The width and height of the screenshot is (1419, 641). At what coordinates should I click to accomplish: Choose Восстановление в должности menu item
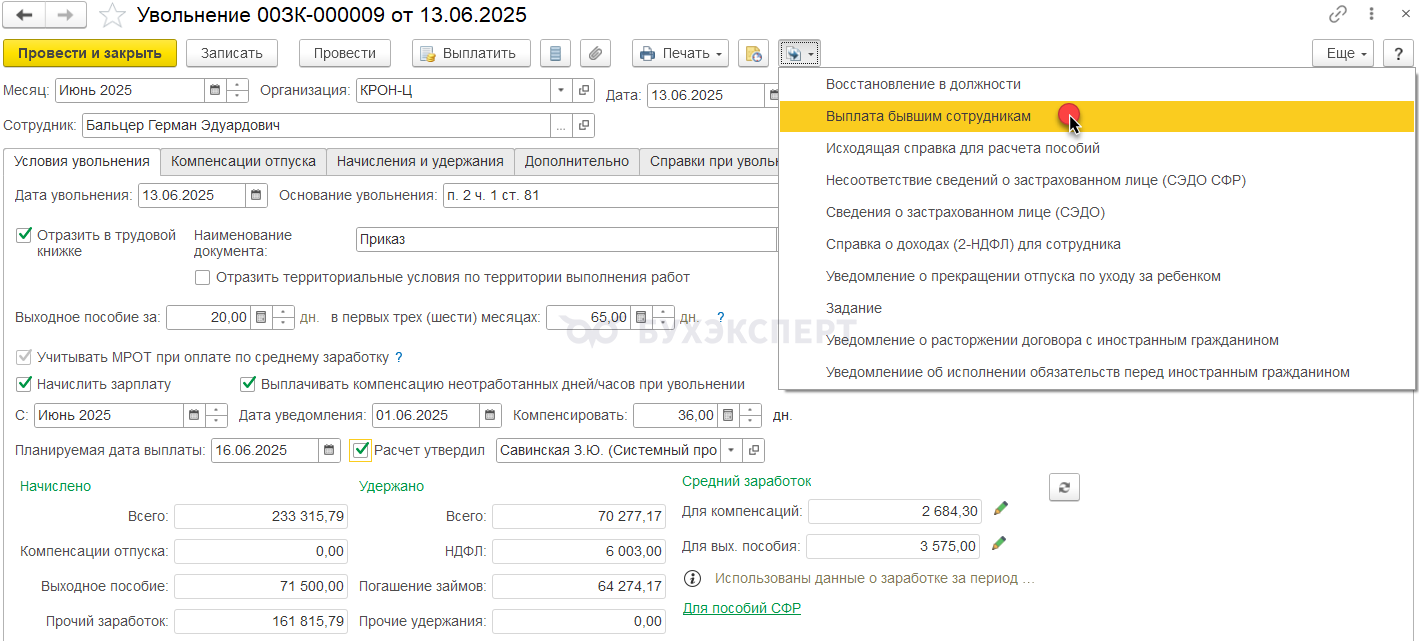pos(1097,84)
